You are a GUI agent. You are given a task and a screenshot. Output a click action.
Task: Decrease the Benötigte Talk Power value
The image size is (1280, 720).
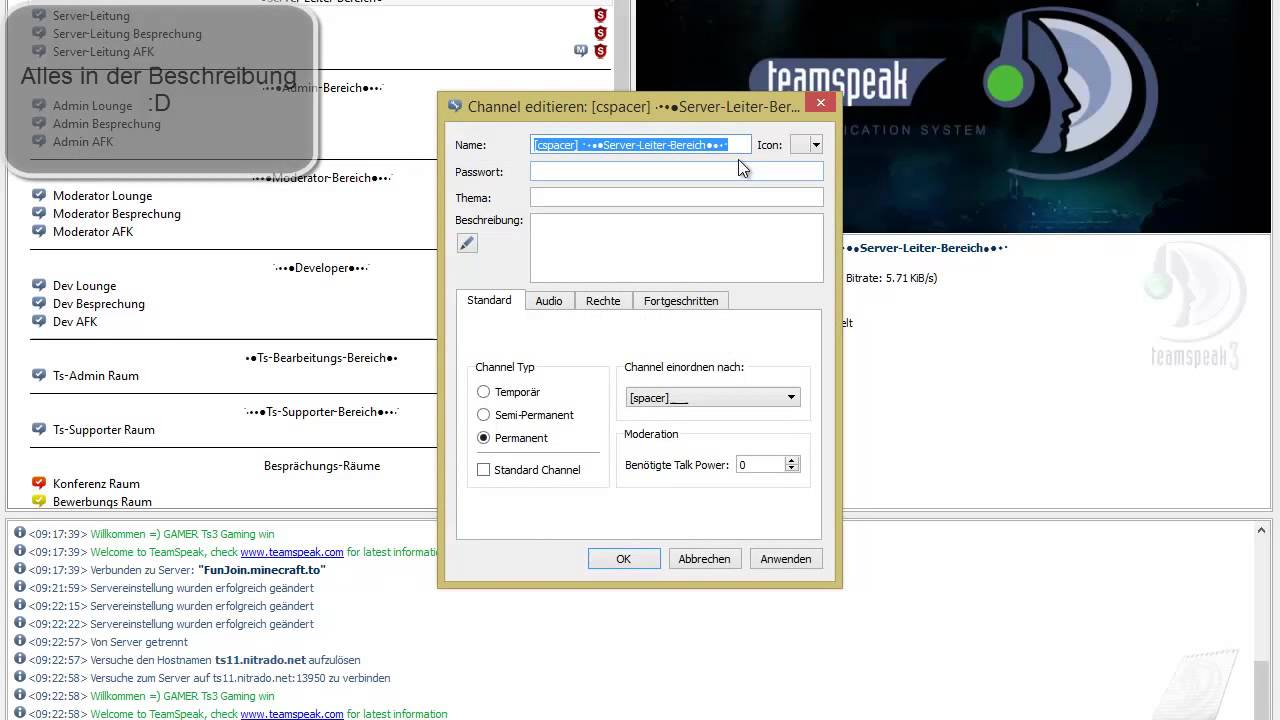coord(792,469)
